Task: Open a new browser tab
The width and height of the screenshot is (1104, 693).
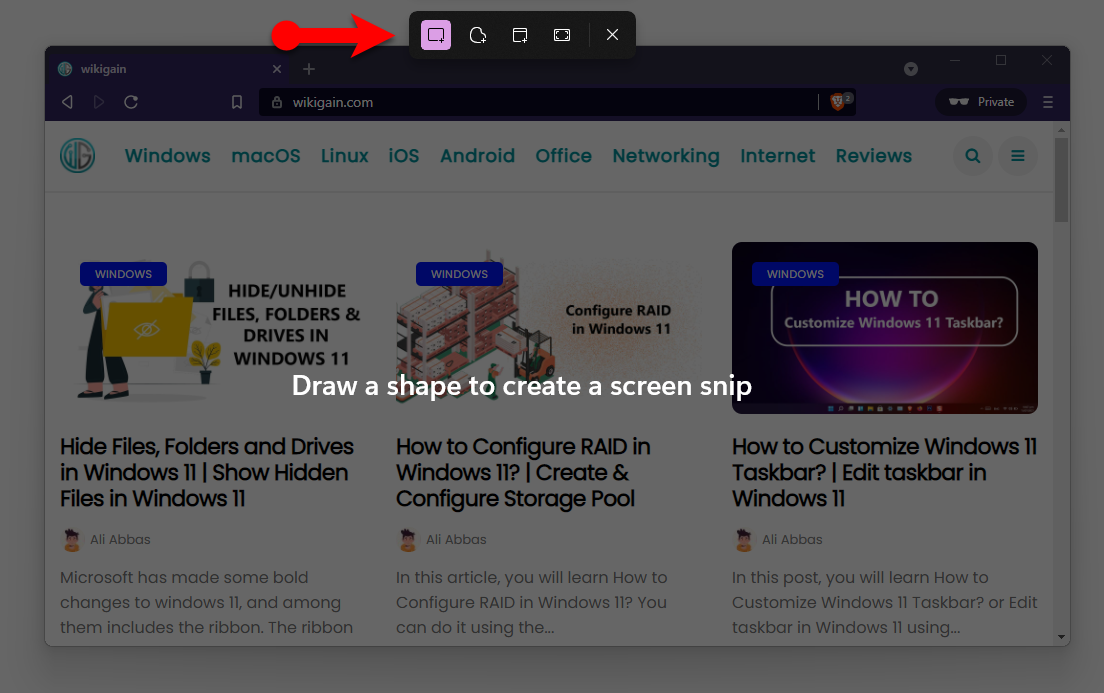Action: [309, 69]
